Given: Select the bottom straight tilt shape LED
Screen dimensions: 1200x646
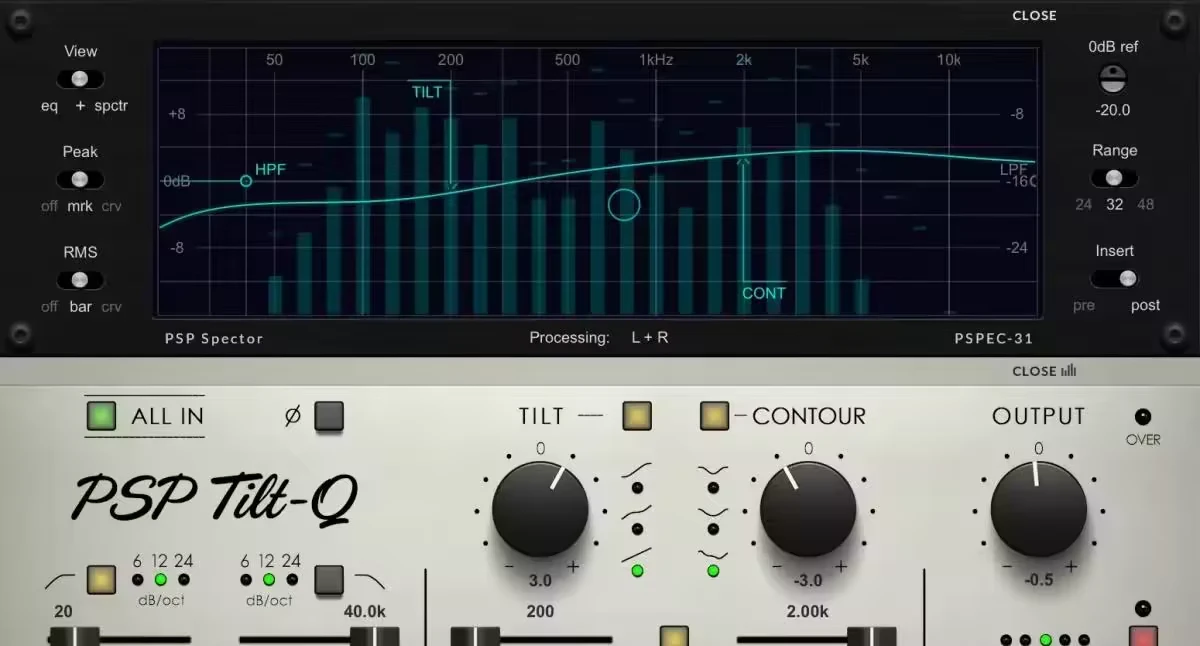Looking at the screenshot, I should tap(637, 571).
